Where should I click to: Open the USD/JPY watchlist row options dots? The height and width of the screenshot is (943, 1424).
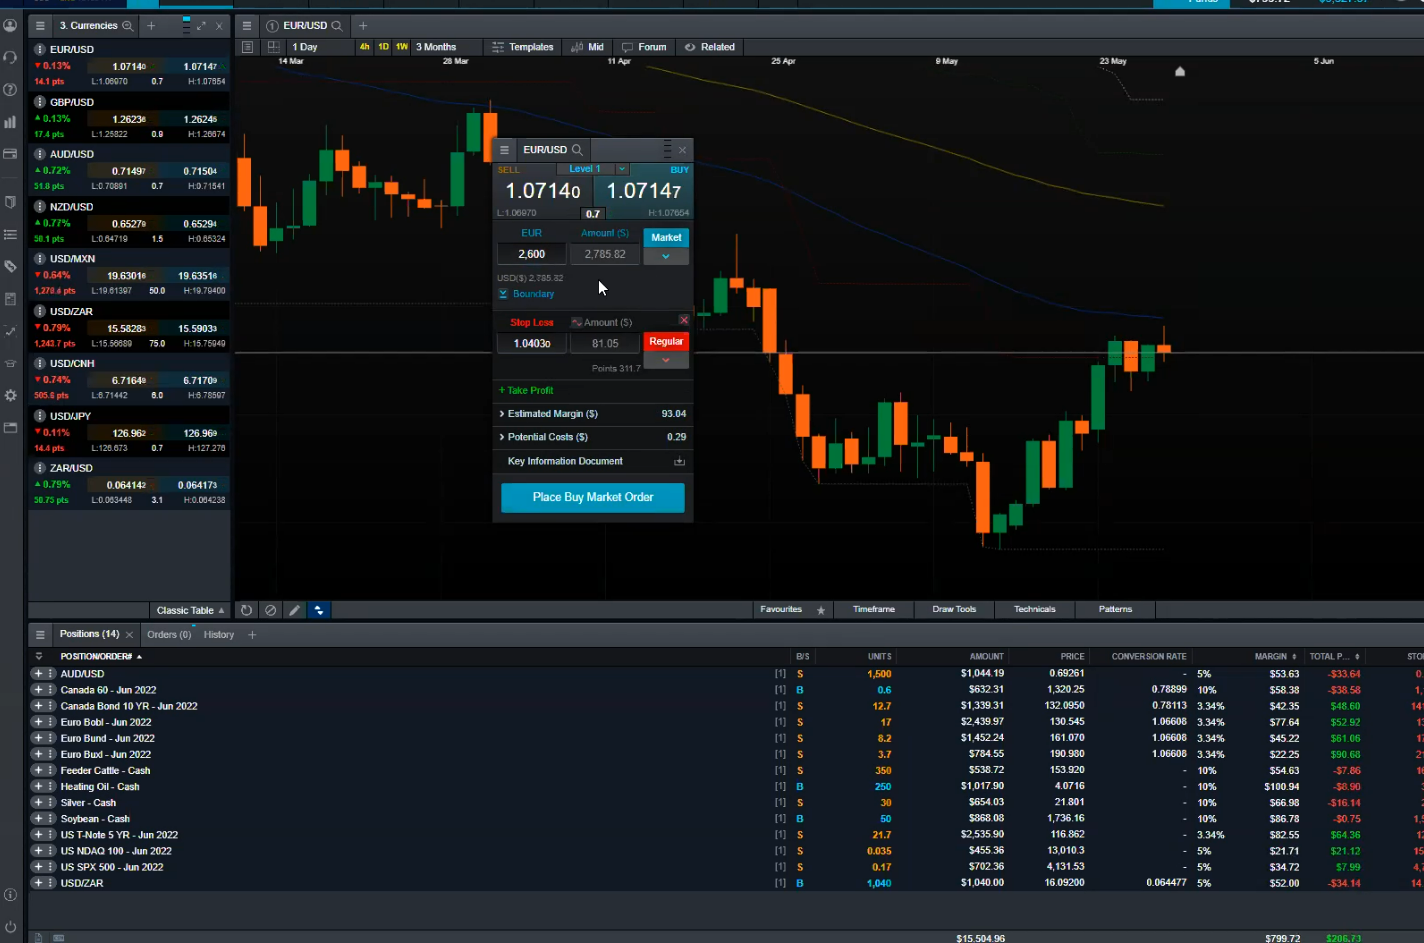coord(40,416)
